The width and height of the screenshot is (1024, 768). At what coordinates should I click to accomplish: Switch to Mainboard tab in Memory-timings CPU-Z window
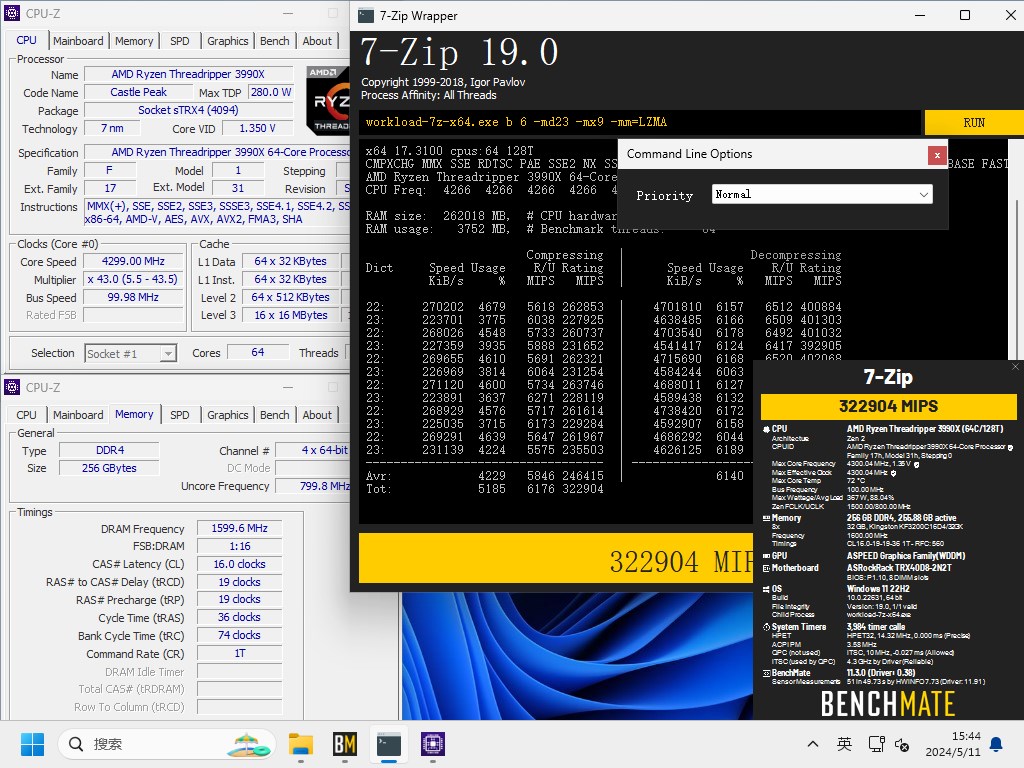pyautogui.click(x=78, y=415)
